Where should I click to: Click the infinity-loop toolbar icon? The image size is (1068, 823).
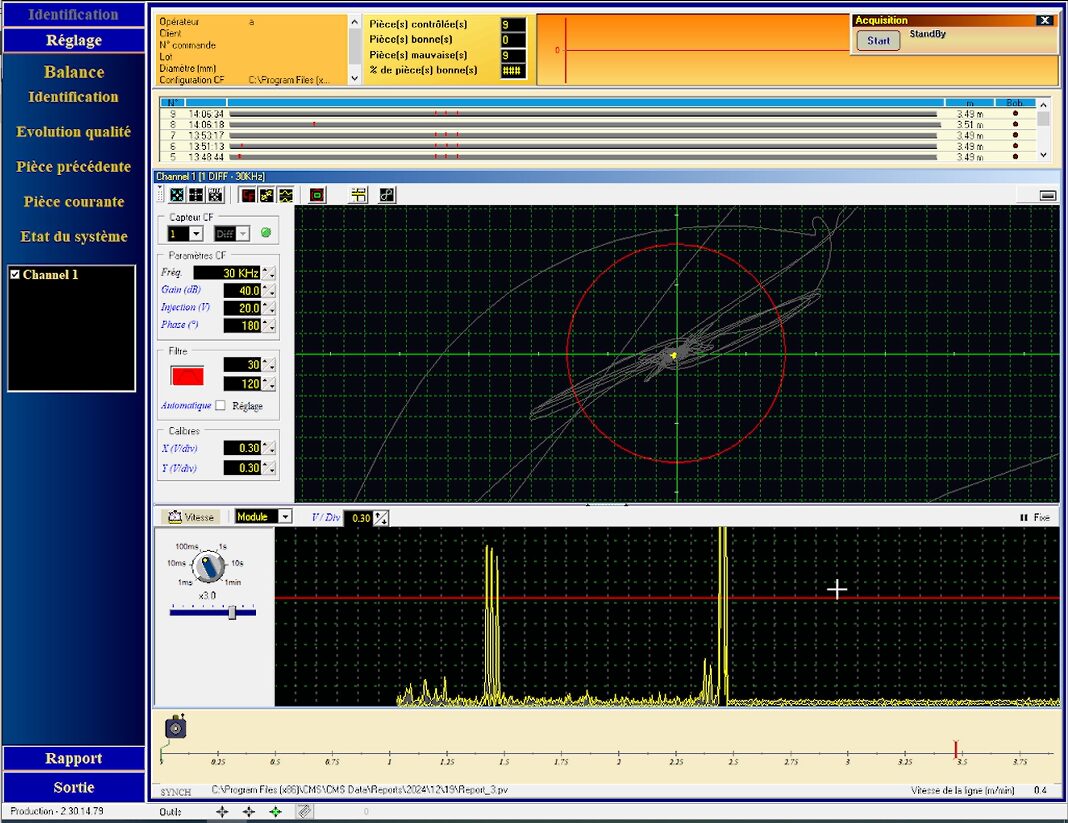coord(386,195)
